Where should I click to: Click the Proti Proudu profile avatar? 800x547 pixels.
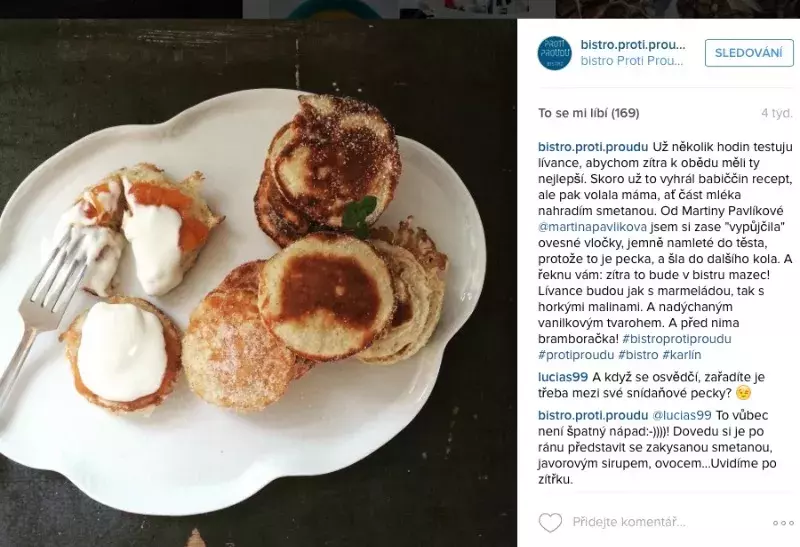click(x=555, y=53)
